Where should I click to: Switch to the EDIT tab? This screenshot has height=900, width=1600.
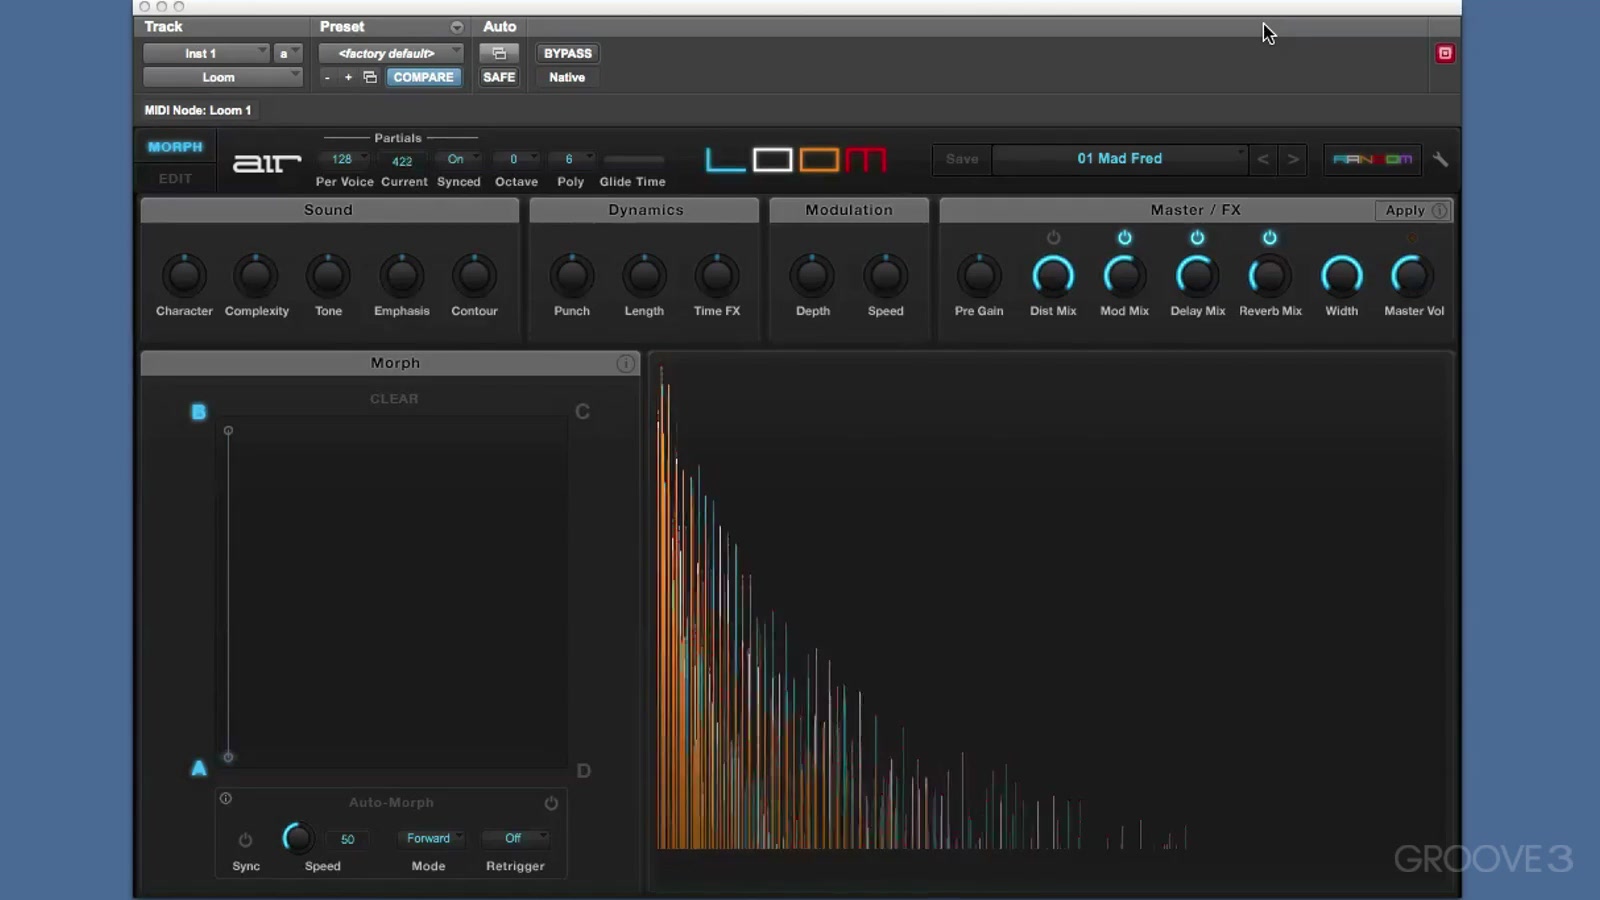click(175, 178)
